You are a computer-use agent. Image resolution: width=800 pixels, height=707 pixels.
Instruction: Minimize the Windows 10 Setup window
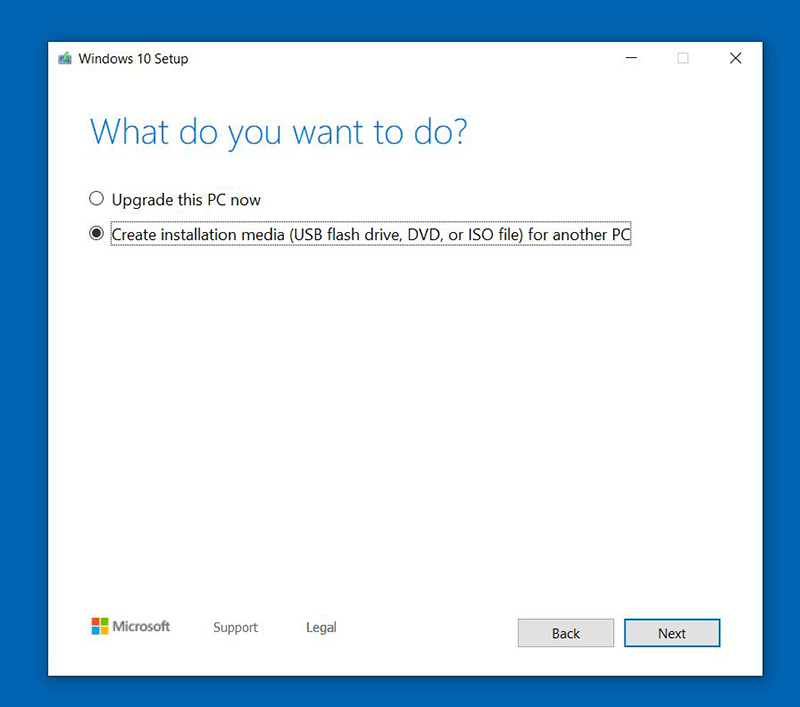pyautogui.click(x=631, y=58)
